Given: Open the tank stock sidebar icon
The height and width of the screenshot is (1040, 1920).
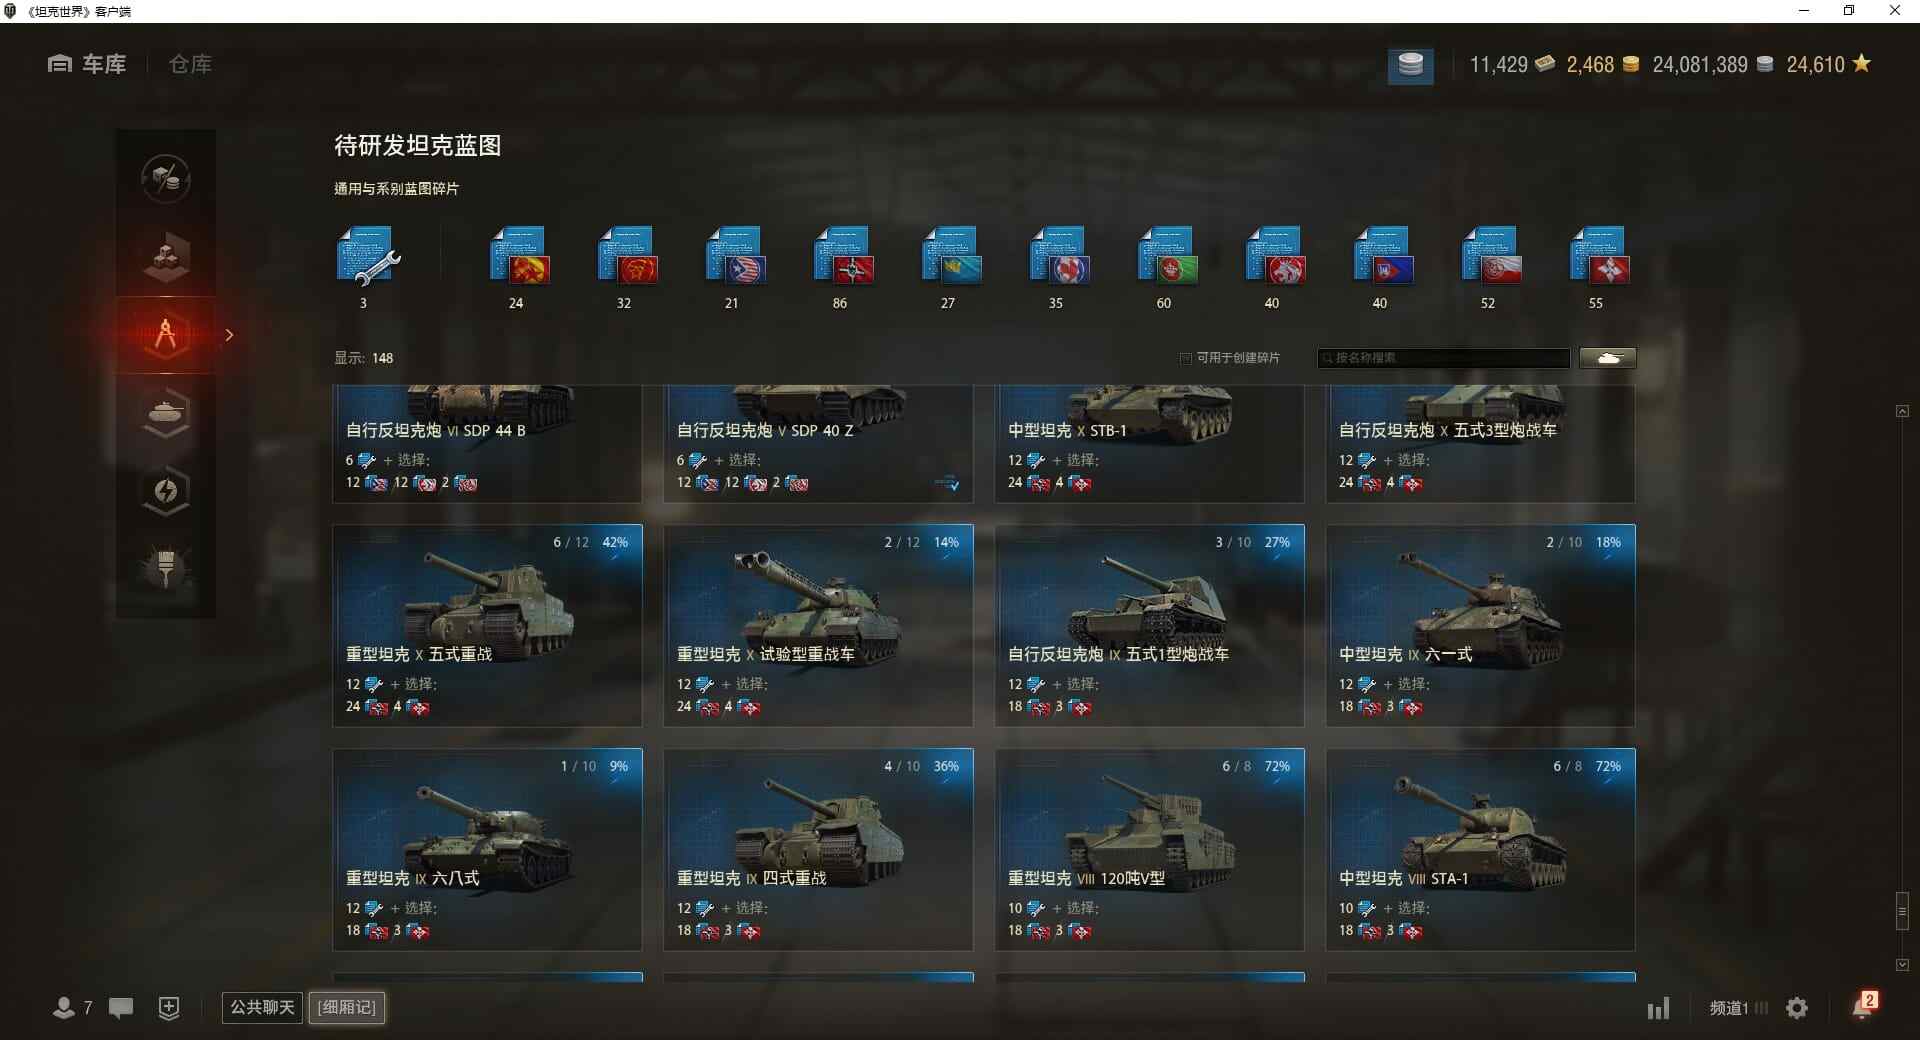Looking at the screenshot, I should [x=166, y=412].
